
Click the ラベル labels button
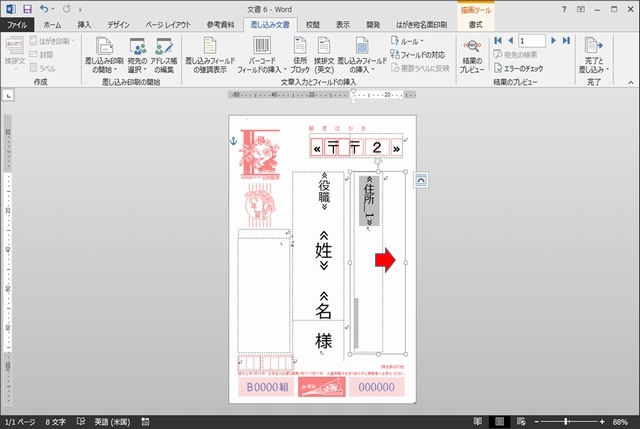coord(43,68)
